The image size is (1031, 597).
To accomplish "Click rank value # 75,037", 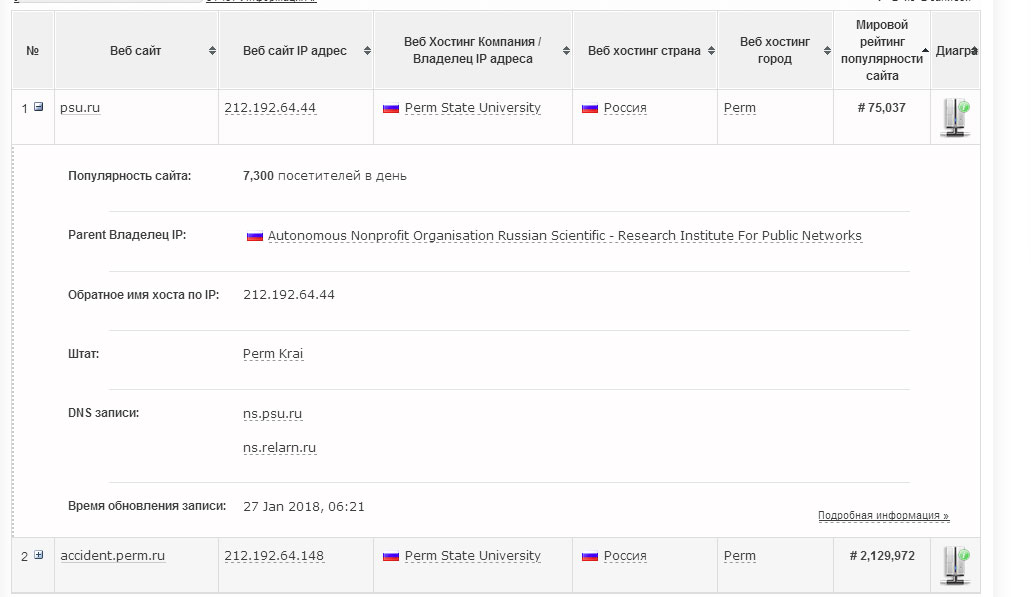I will [882, 108].
